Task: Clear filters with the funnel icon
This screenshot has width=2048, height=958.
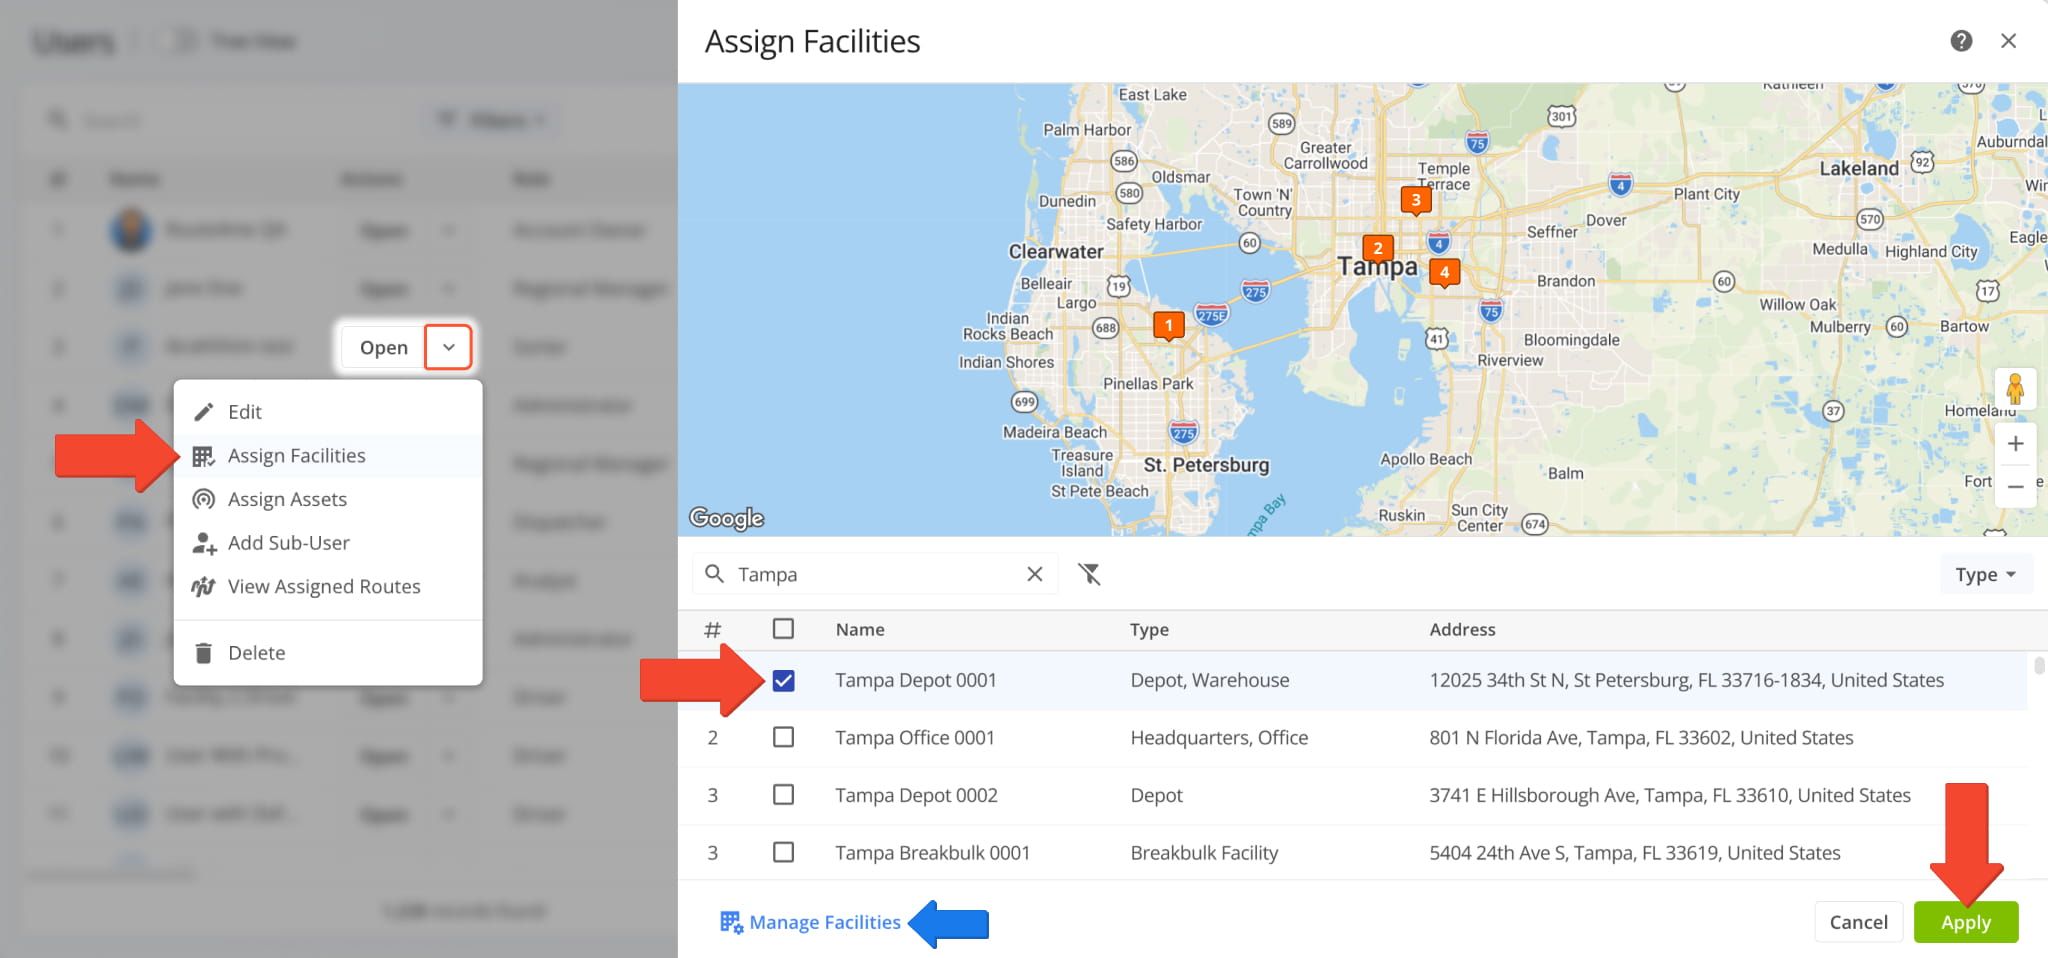Action: point(1089,574)
